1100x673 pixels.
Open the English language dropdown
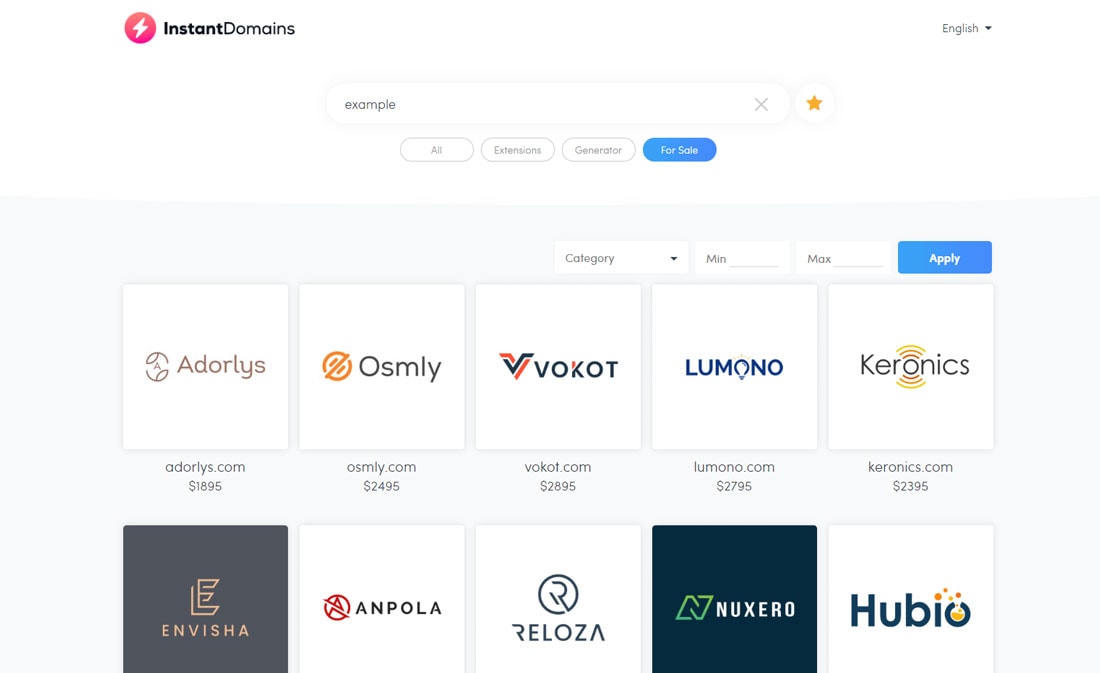point(967,28)
